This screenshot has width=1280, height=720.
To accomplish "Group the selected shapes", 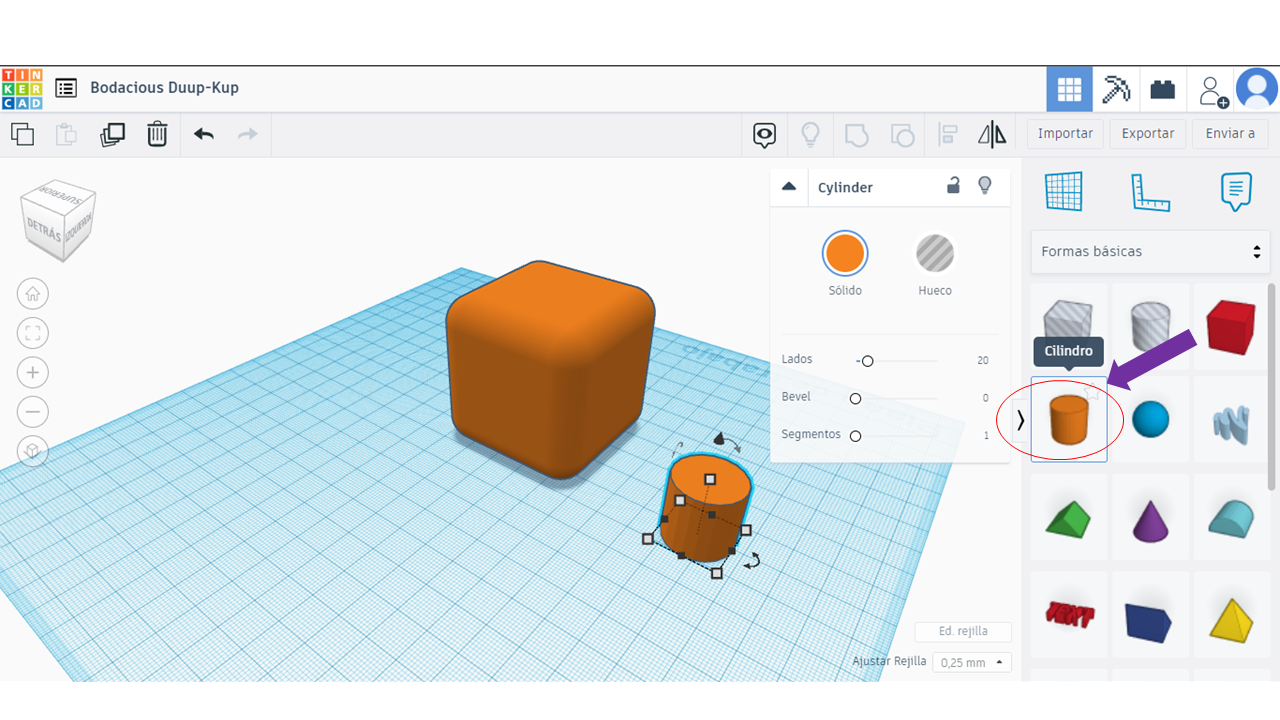I will [856, 135].
